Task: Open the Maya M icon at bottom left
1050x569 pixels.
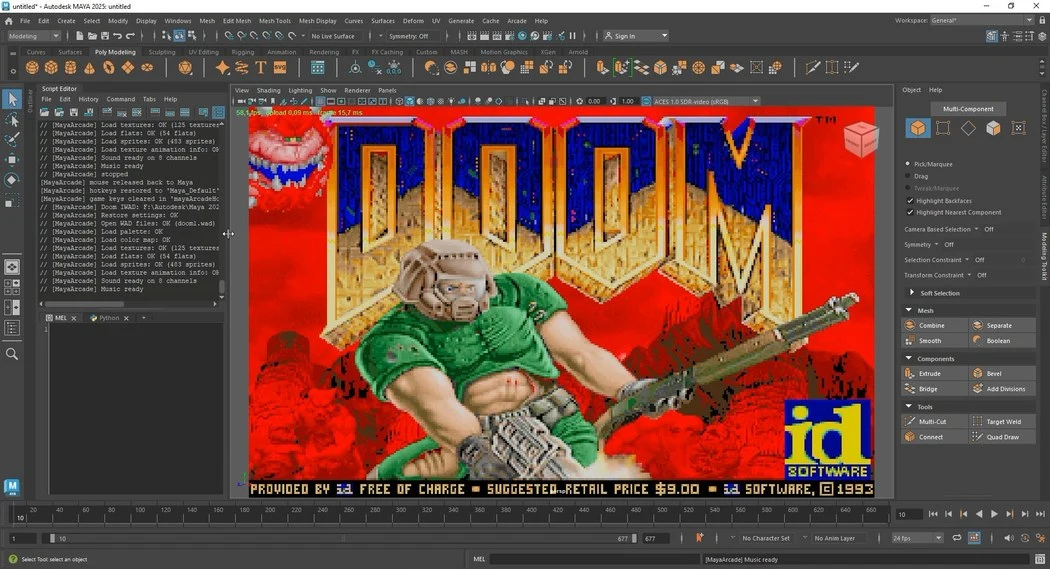Action: pyautogui.click(x=11, y=487)
